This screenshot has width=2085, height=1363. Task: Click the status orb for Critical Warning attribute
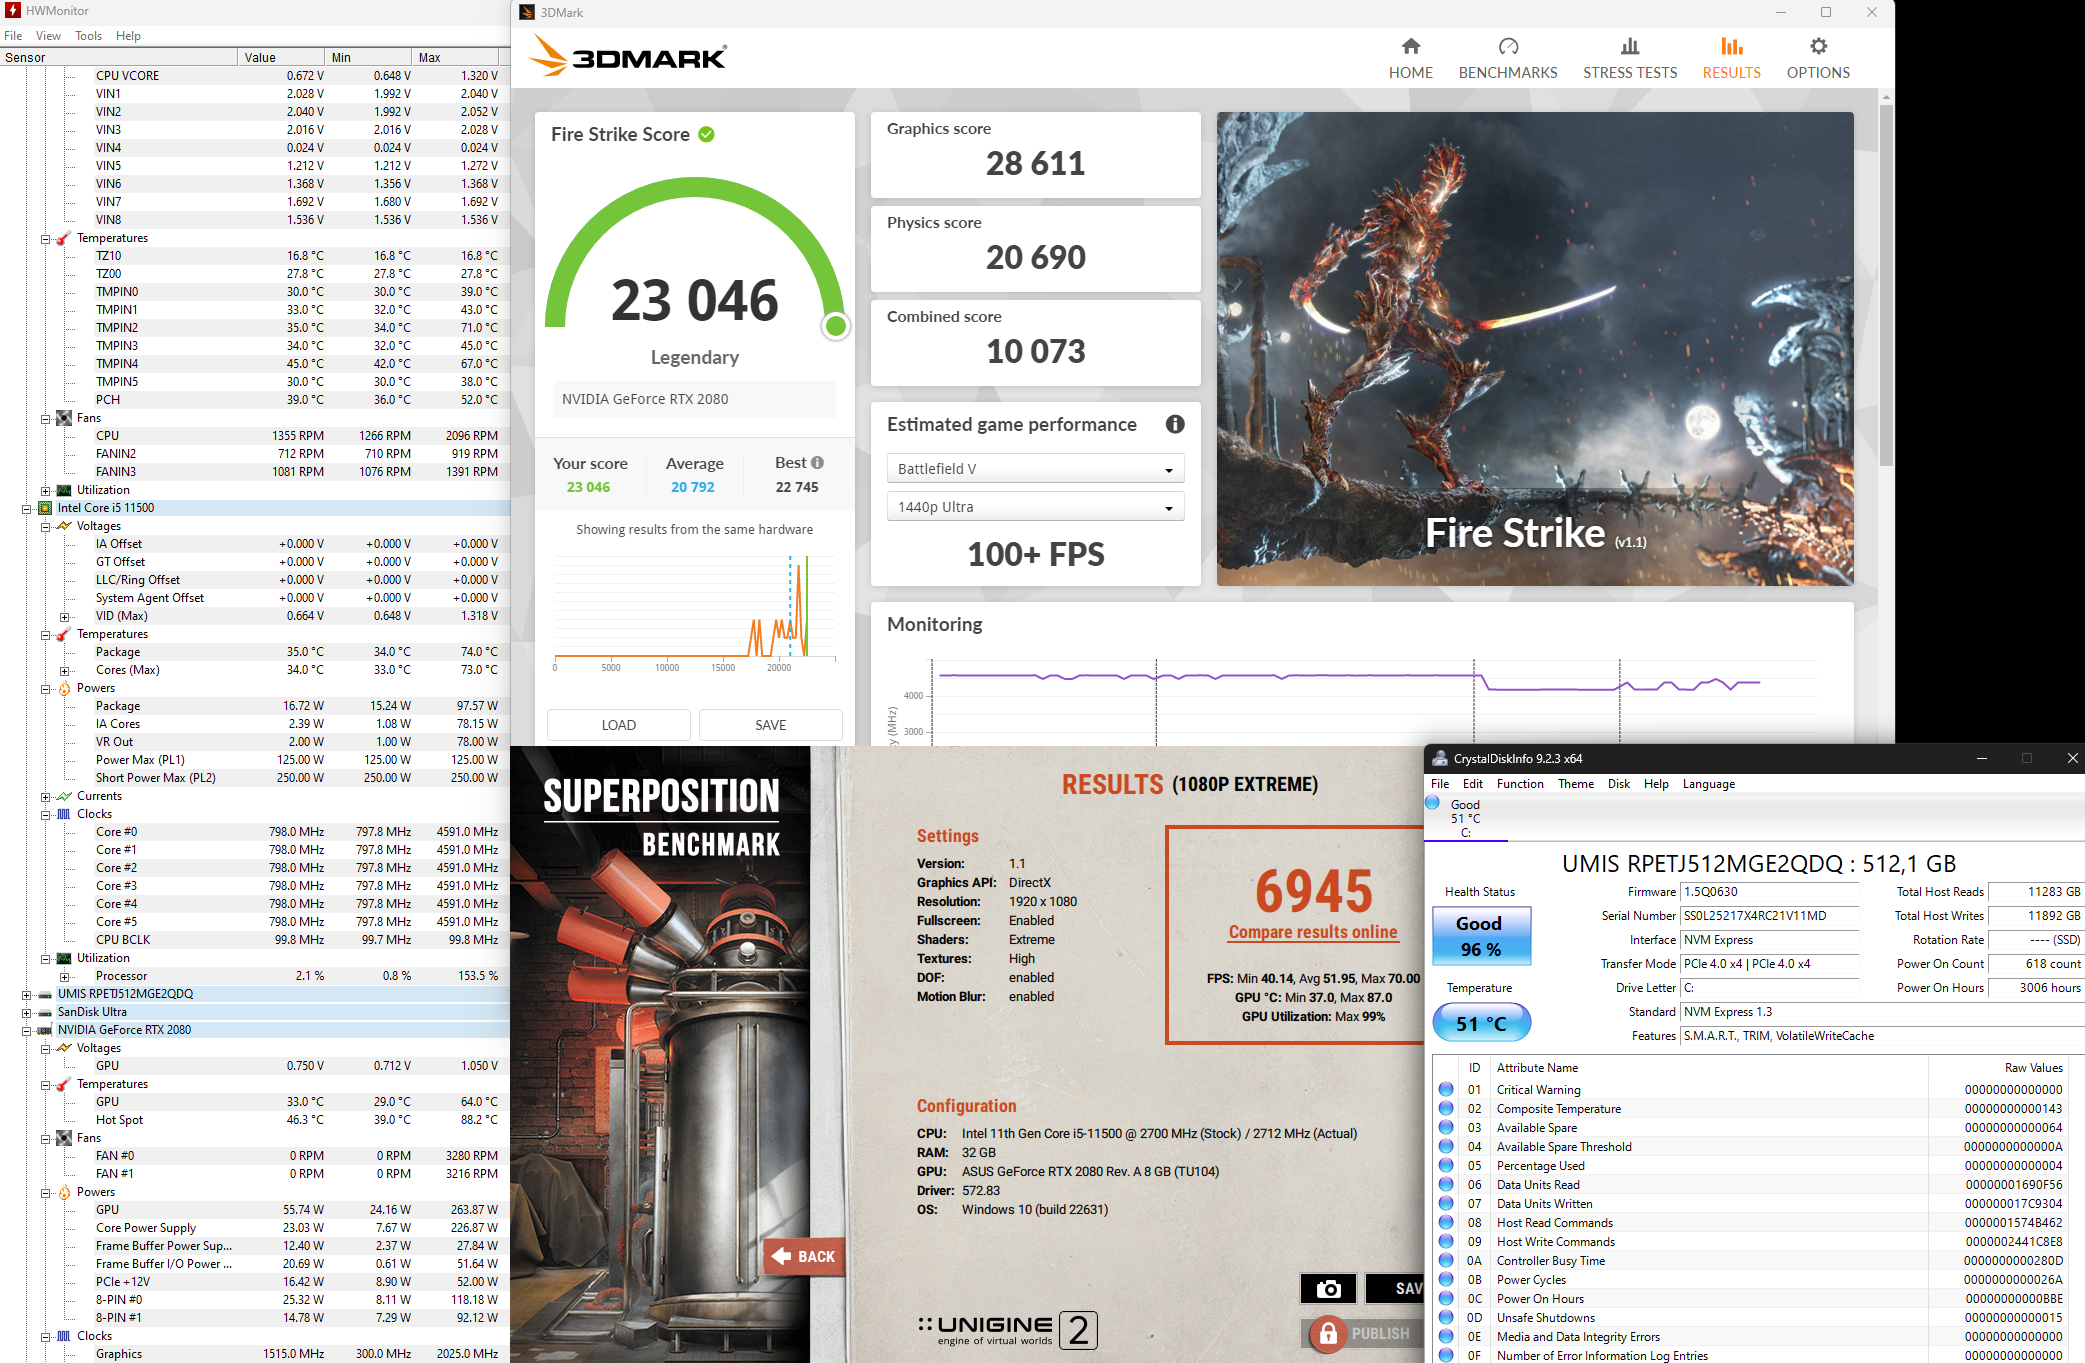point(1446,1089)
